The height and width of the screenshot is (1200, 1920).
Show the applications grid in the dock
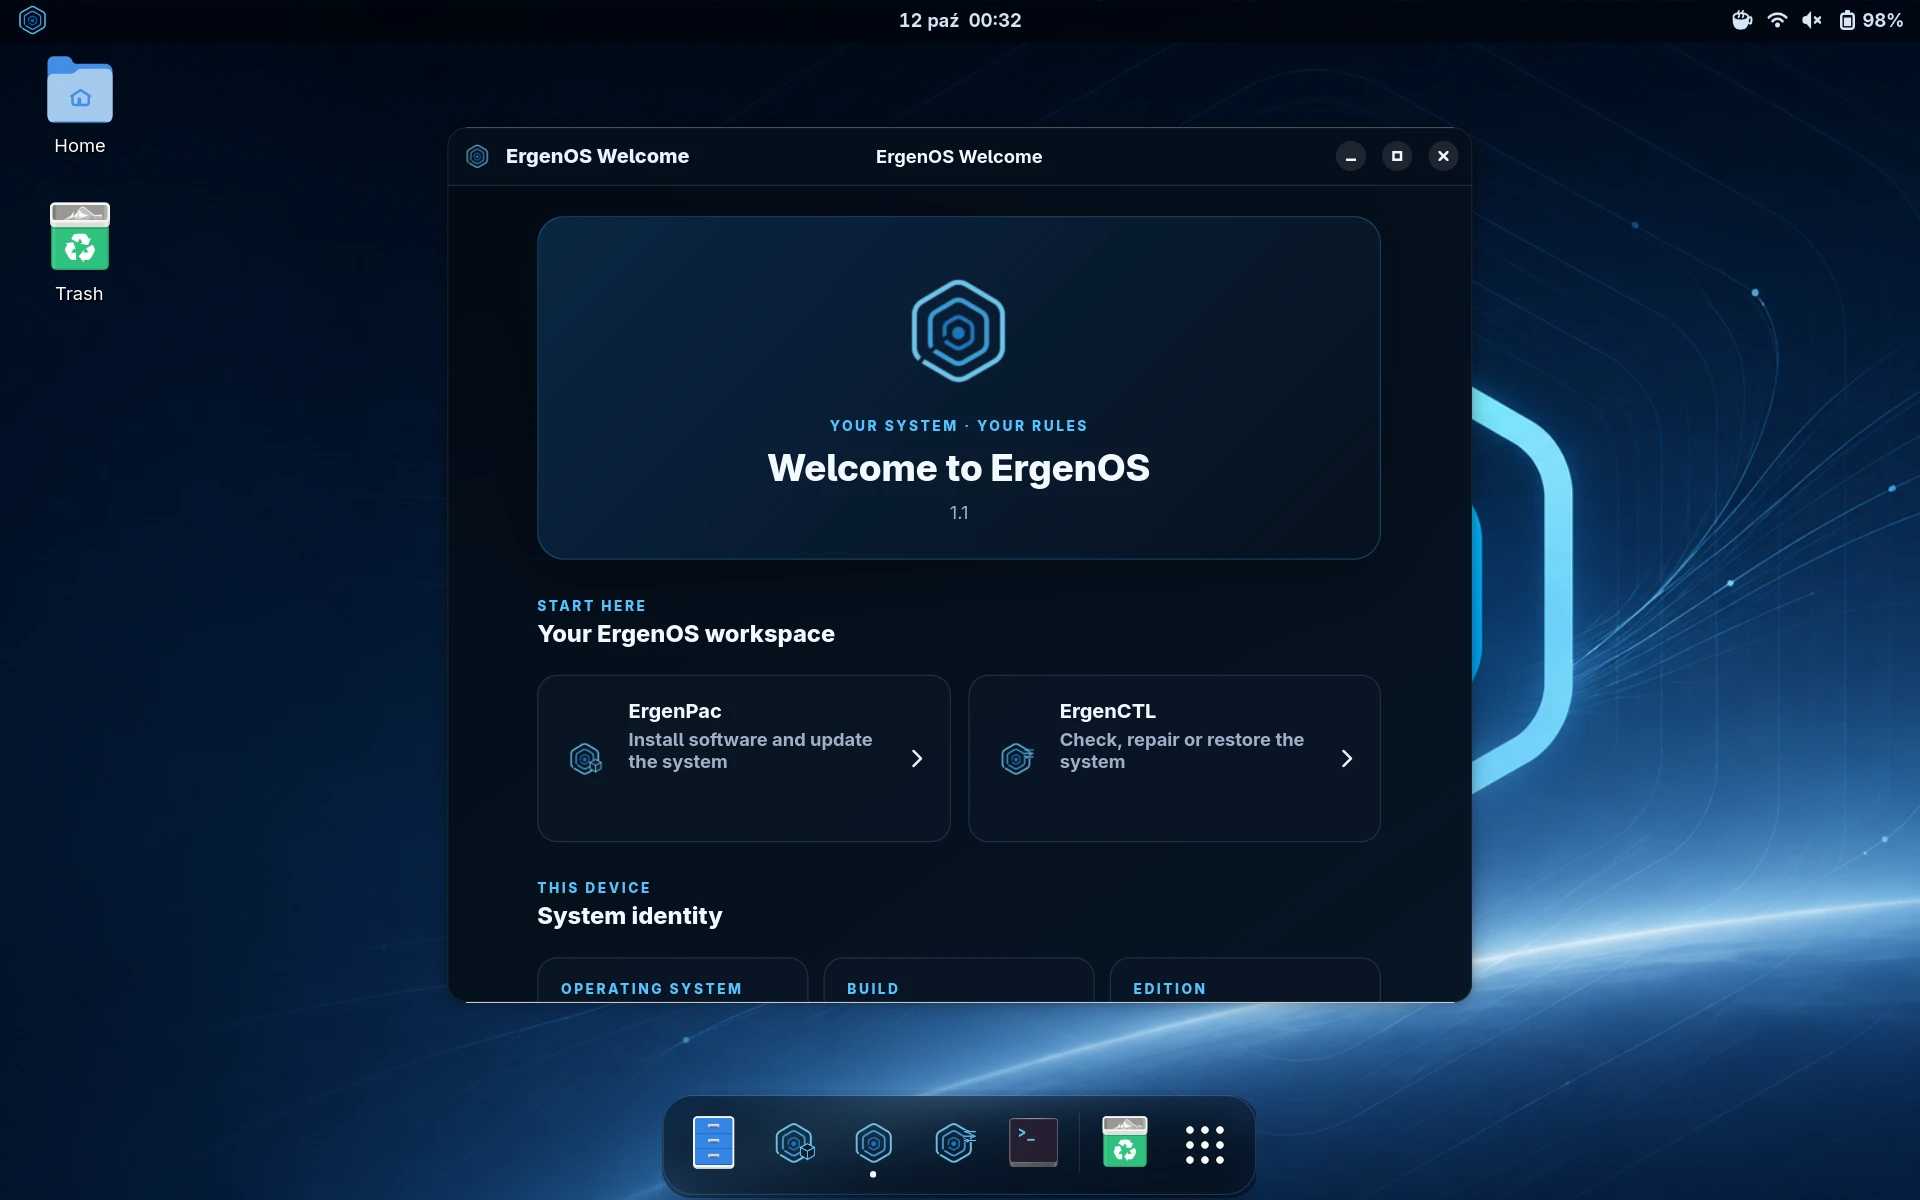1205,1144
